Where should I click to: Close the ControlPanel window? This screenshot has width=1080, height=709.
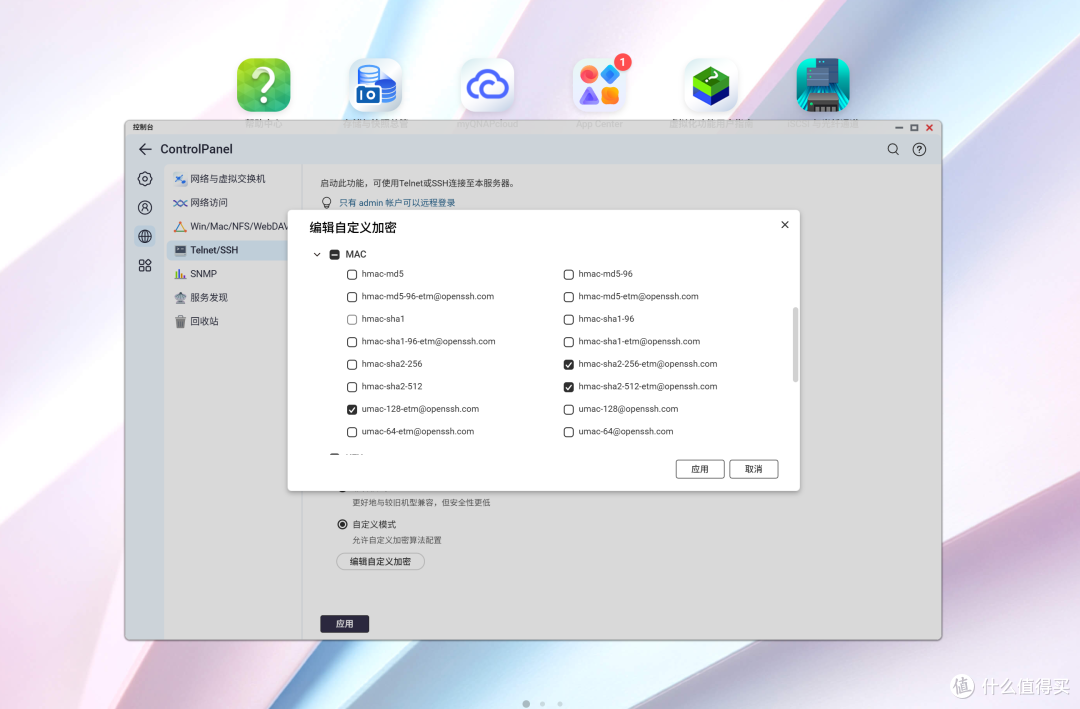[929, 127]
